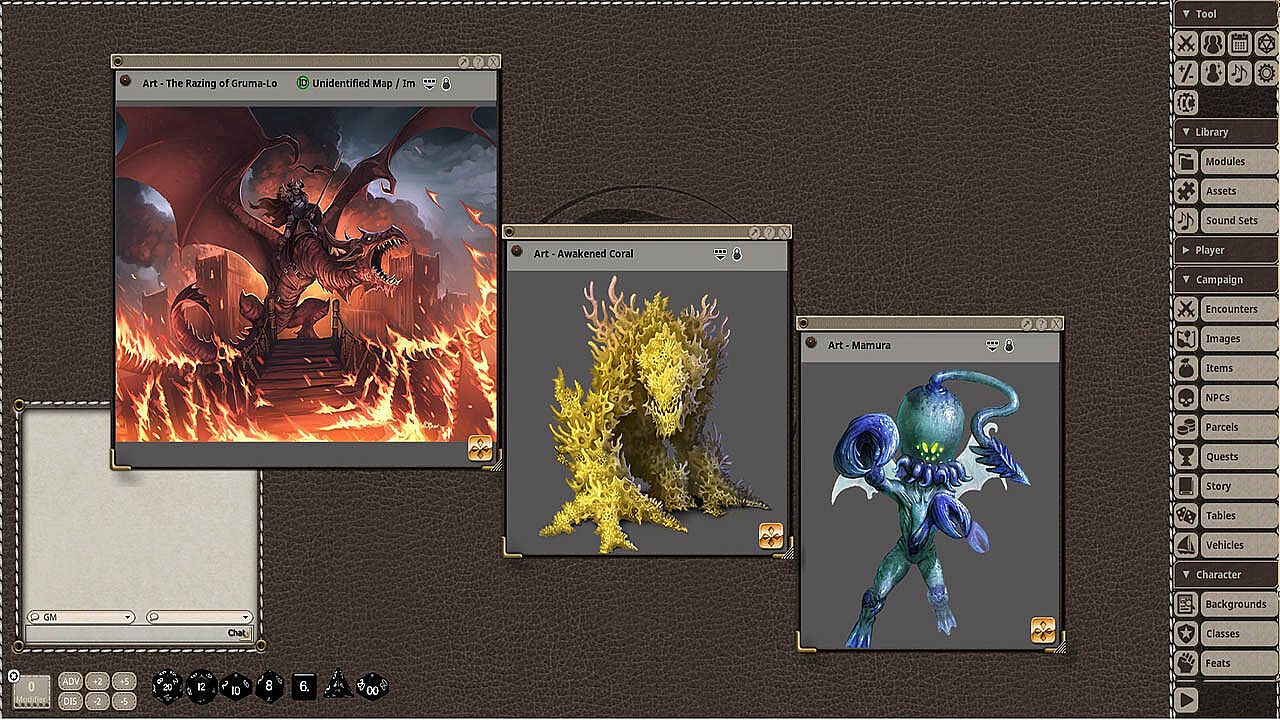Click the +5 modifier button
Image resolution: width=1280 pixels, height=720 pixels.
[123, 681]
